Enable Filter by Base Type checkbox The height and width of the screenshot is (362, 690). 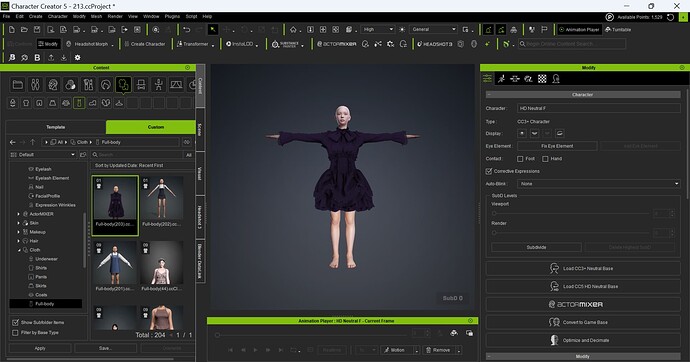click(15, 333)
